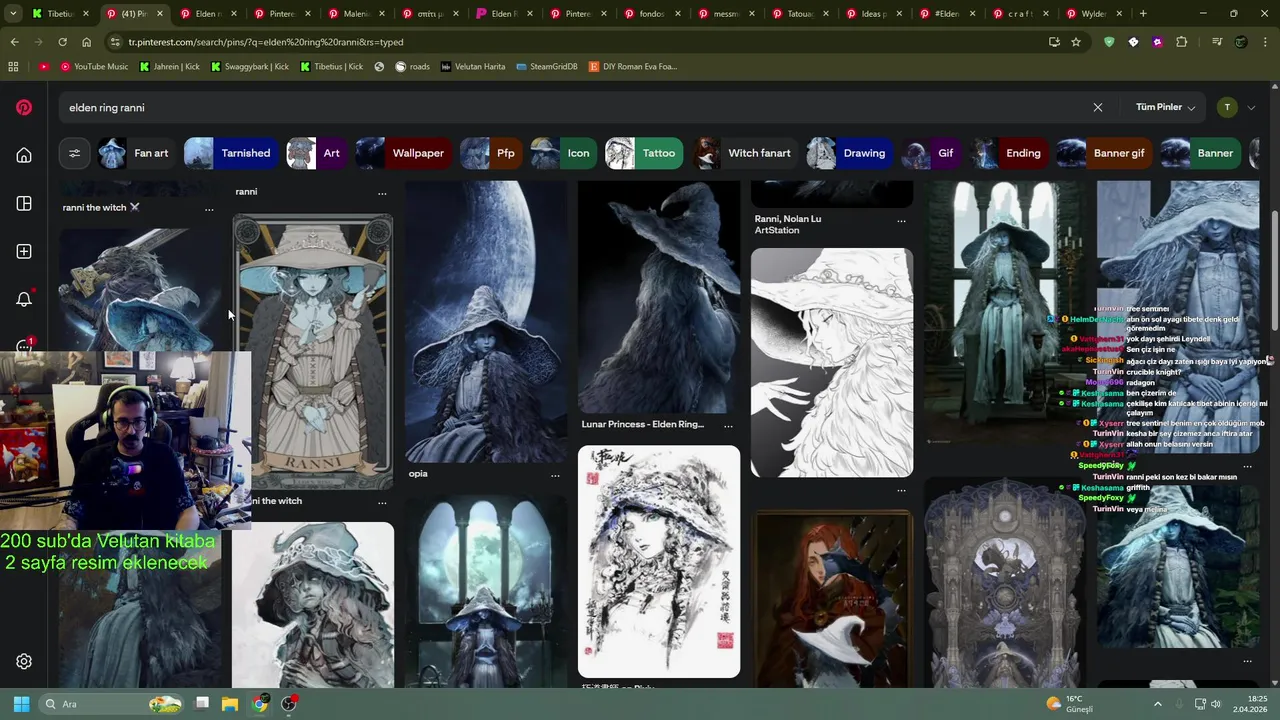
Task: Open more options for 'Lunar Princess' pin
Action: (x=728, y=425)
